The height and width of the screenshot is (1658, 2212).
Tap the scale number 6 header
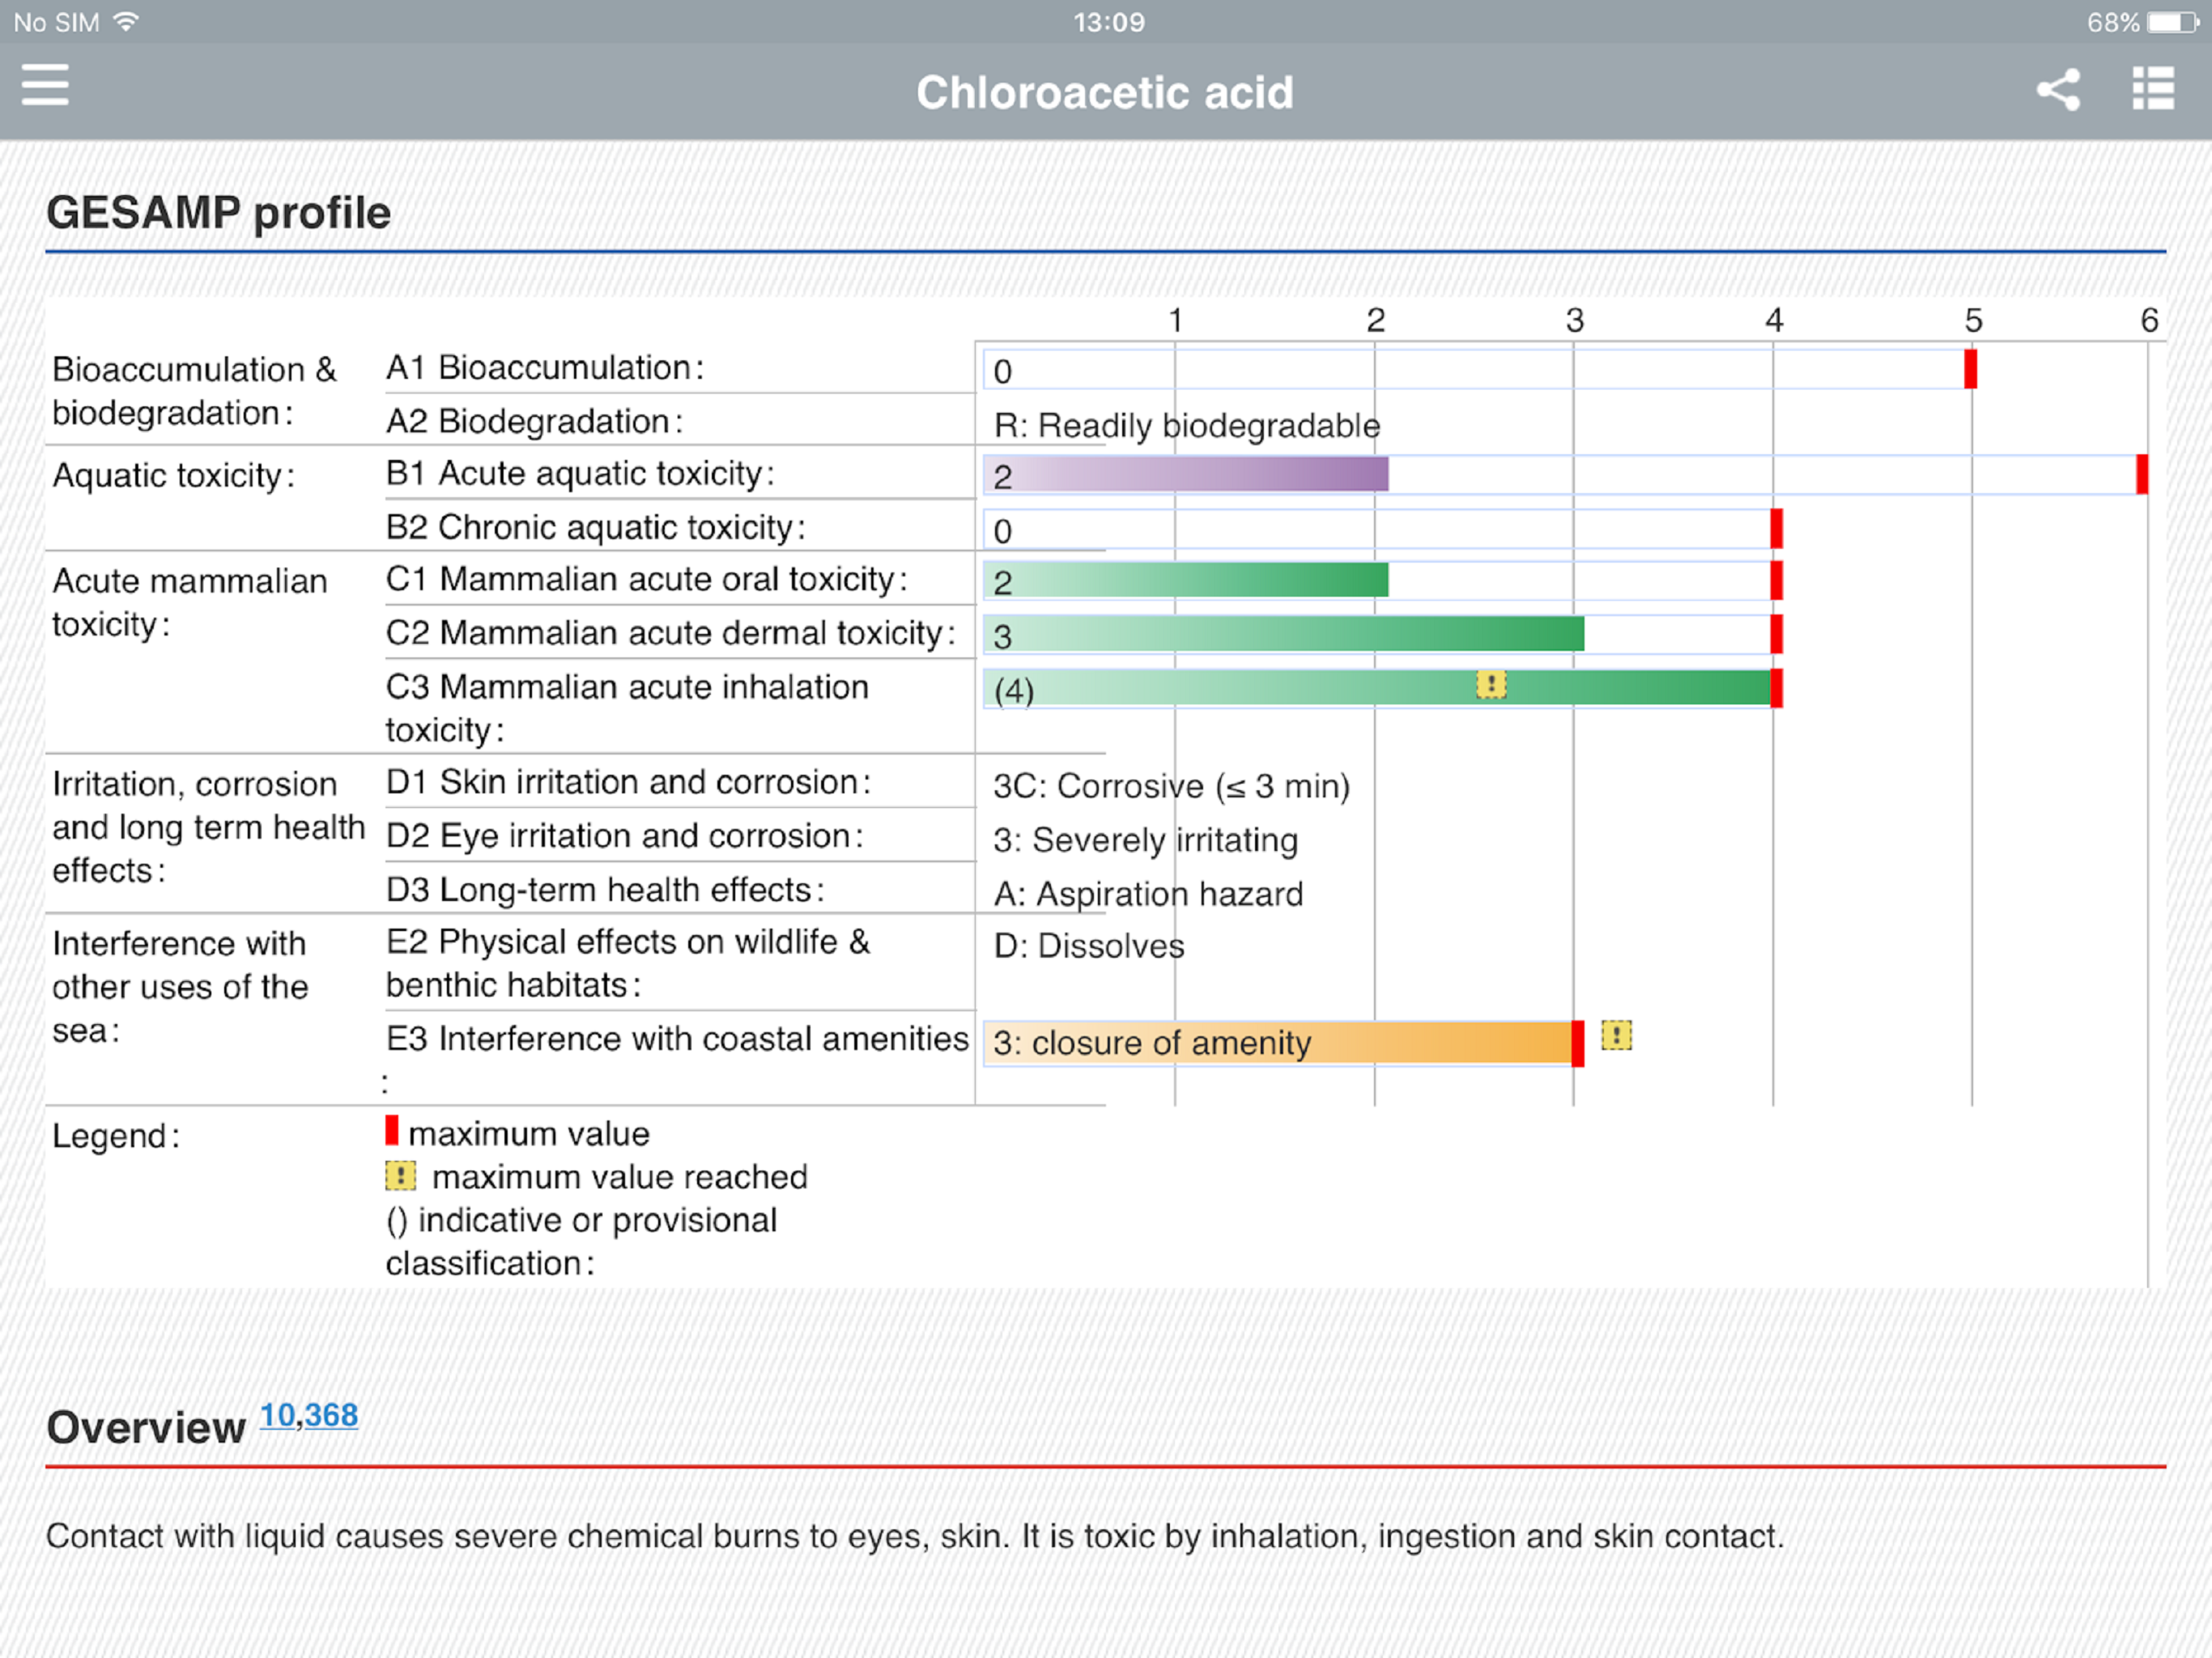(x=2149, y=320)
